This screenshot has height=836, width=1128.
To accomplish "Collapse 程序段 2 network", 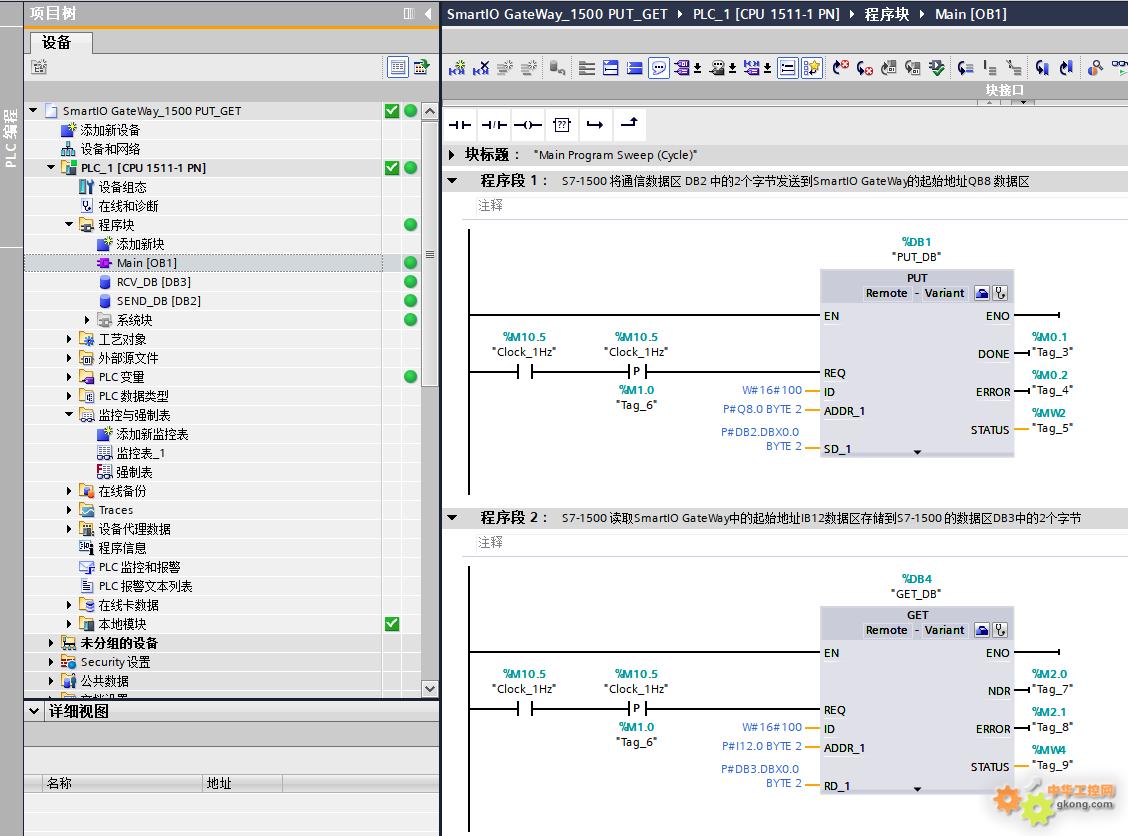I will 452,517.
